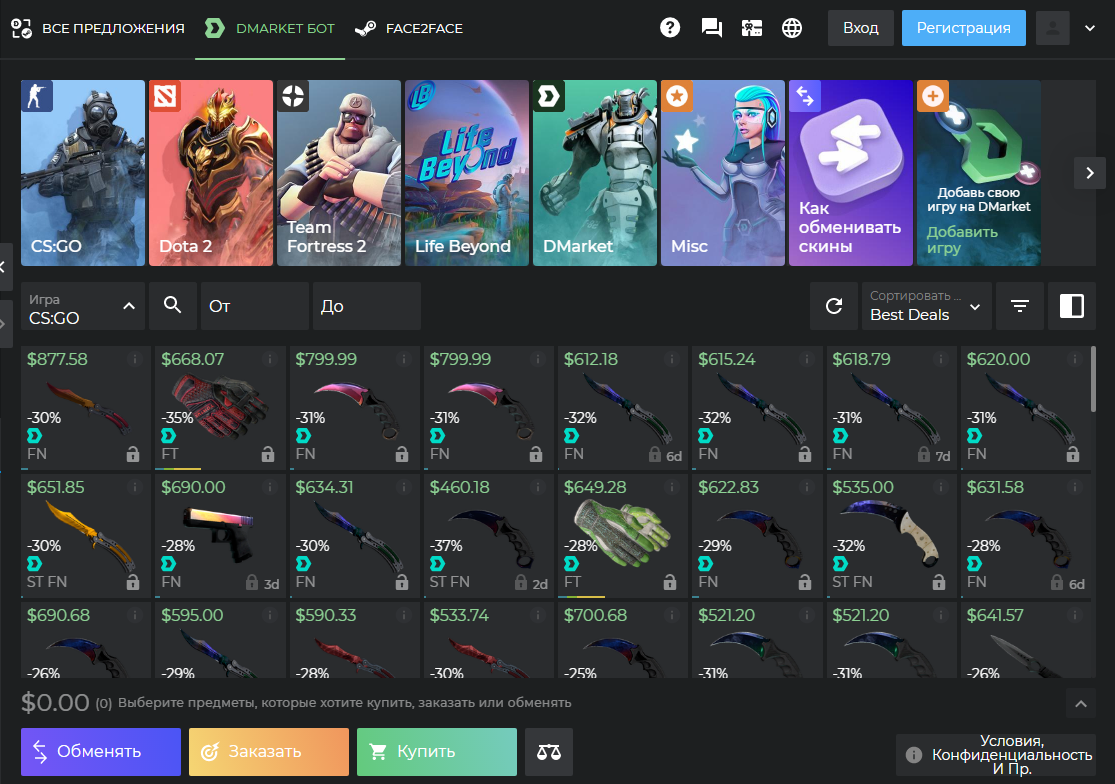The height and width of the screenshot is (784, 1115).
Task: Click info icon on $620.00 item
Action: pos(1074,360)
